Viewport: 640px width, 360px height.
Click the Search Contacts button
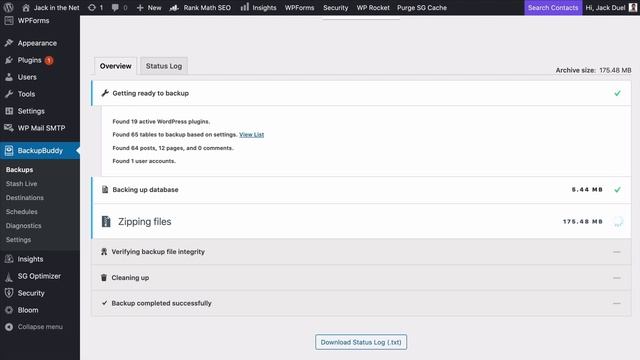tap(553, 7)
